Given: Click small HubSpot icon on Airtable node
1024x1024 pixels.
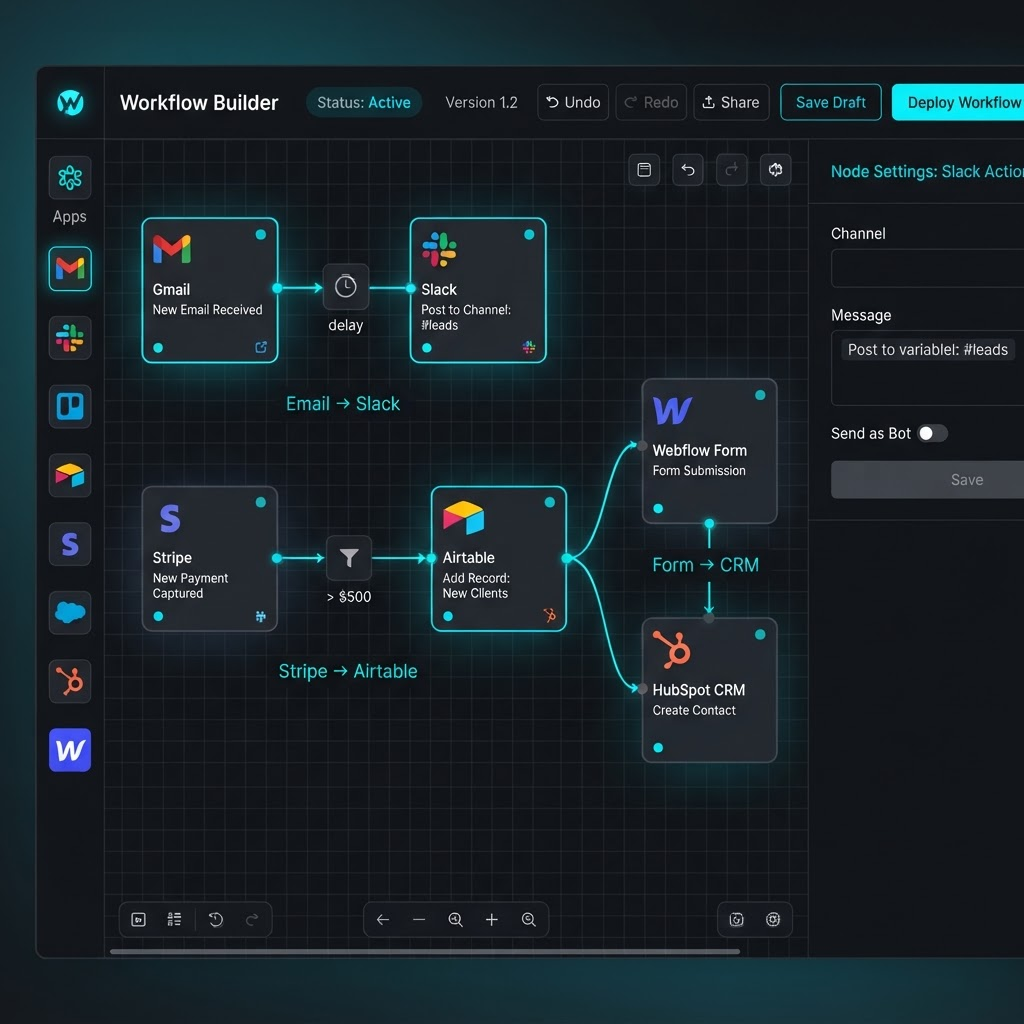Looking at the screenshot, I should click(549, 615).
